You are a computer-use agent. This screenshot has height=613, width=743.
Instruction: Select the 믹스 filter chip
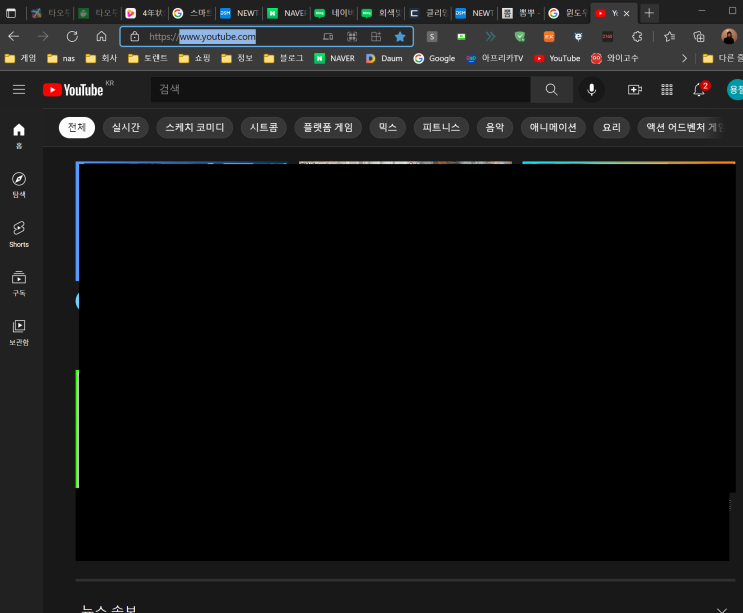tap(388, 127)
